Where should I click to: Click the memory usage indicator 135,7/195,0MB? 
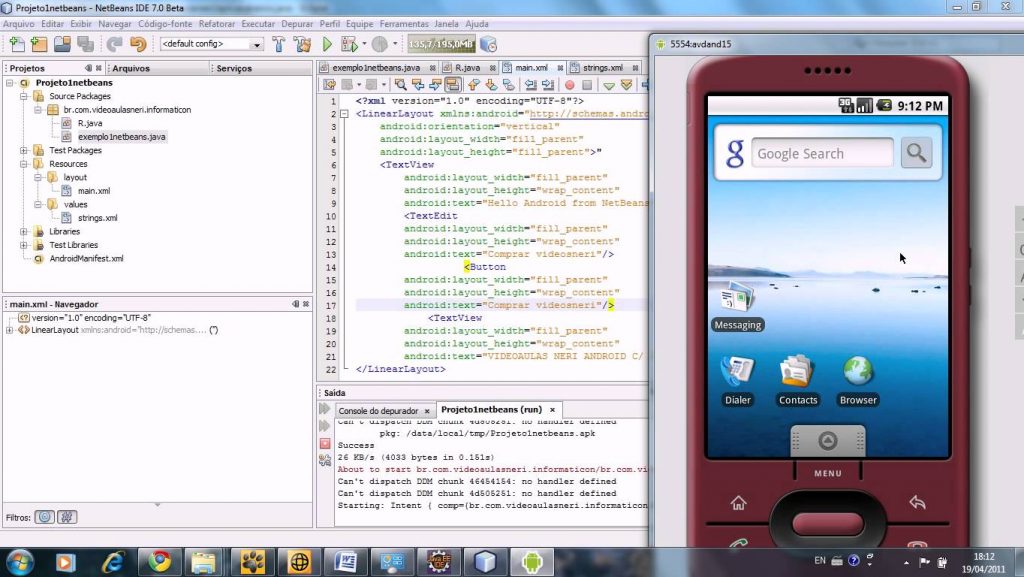tap(441, 44)
